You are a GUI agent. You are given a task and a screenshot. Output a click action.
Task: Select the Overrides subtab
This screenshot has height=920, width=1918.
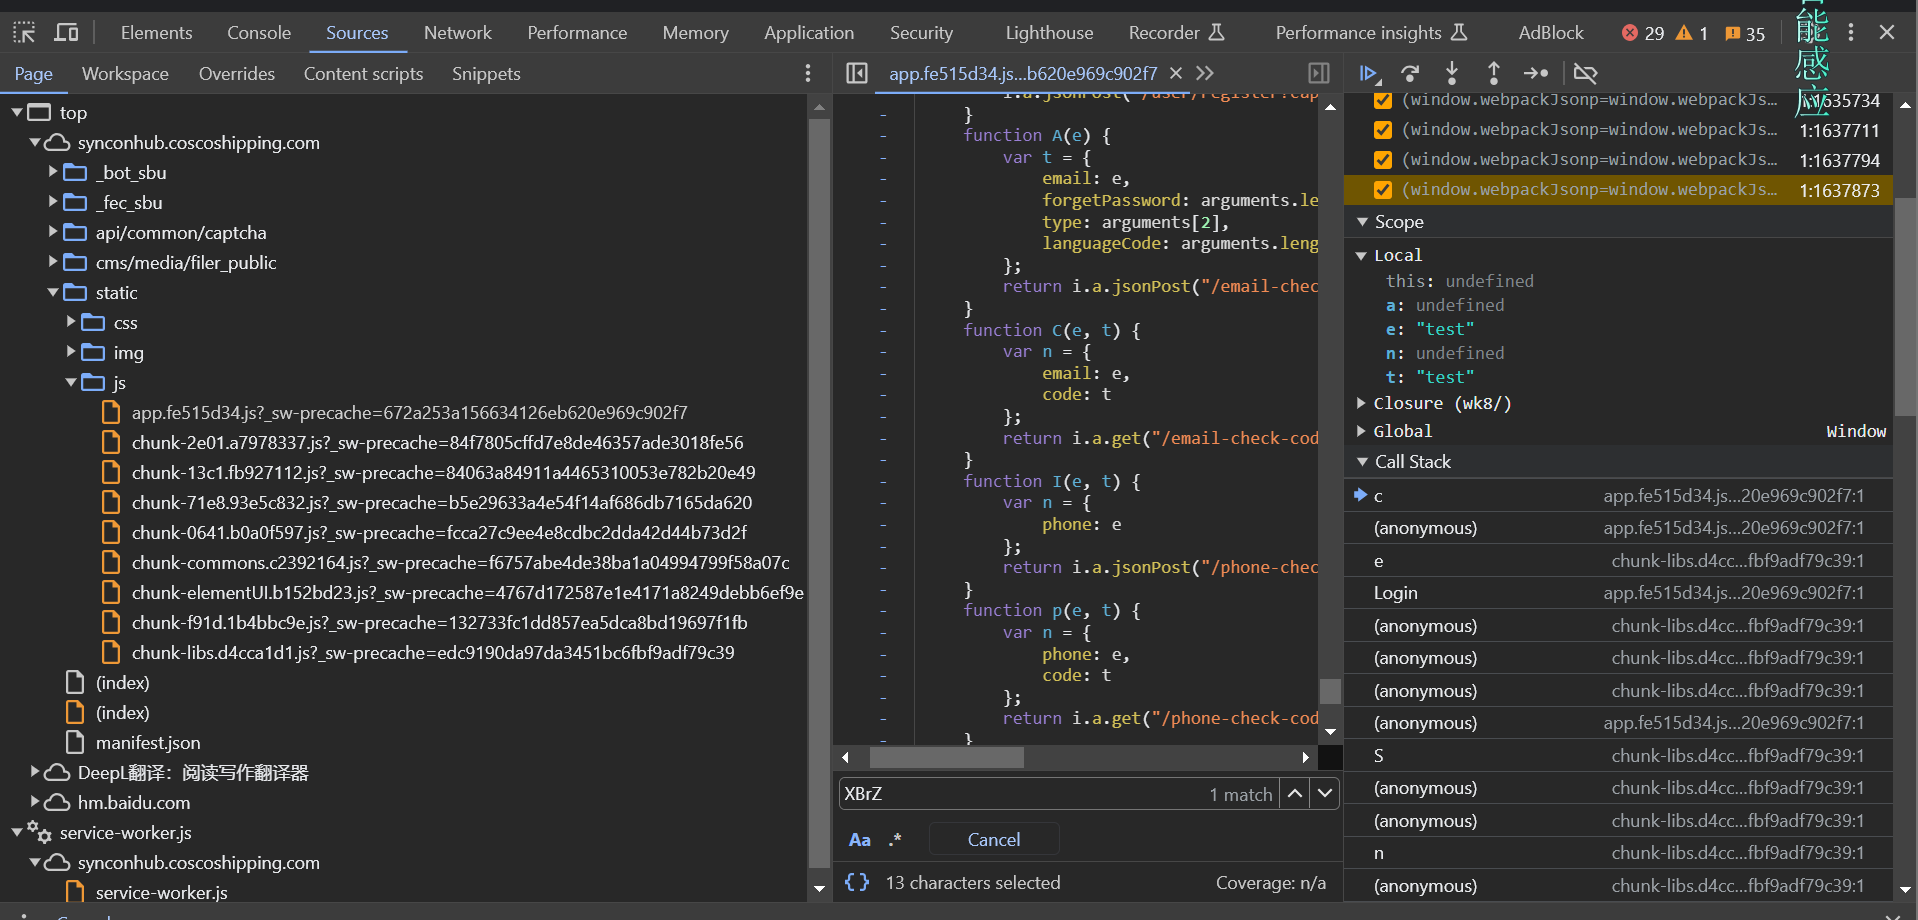[237, 74]
